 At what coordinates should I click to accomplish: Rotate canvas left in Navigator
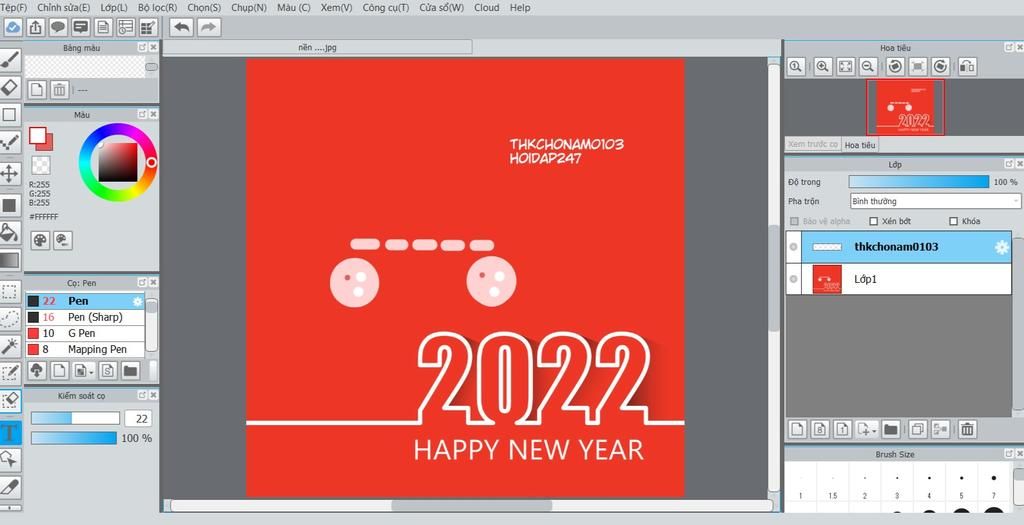click(x=896, y=66)
